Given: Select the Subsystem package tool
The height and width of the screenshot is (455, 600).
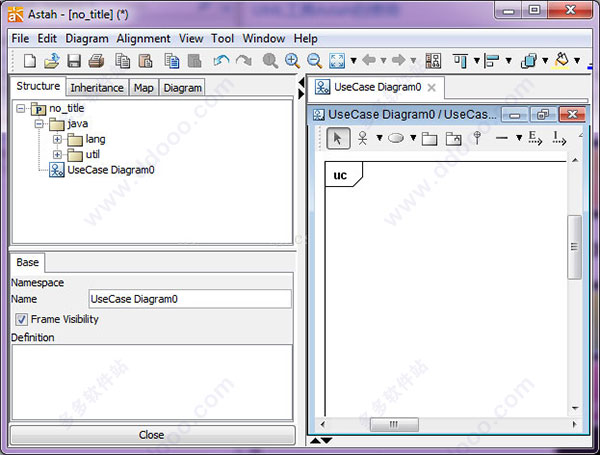Looking at the screenshot, I should tap(453, 139).
